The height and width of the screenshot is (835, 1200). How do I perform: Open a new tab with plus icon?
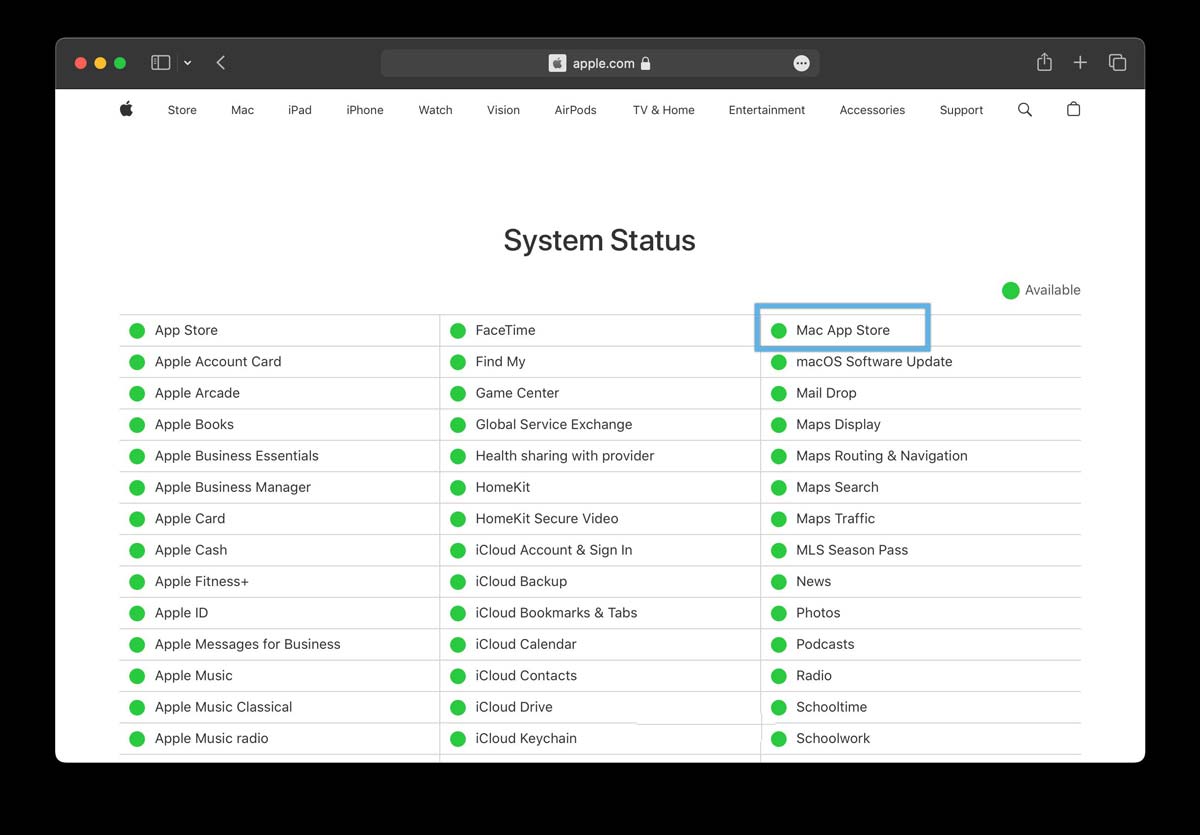(1080, 62)
